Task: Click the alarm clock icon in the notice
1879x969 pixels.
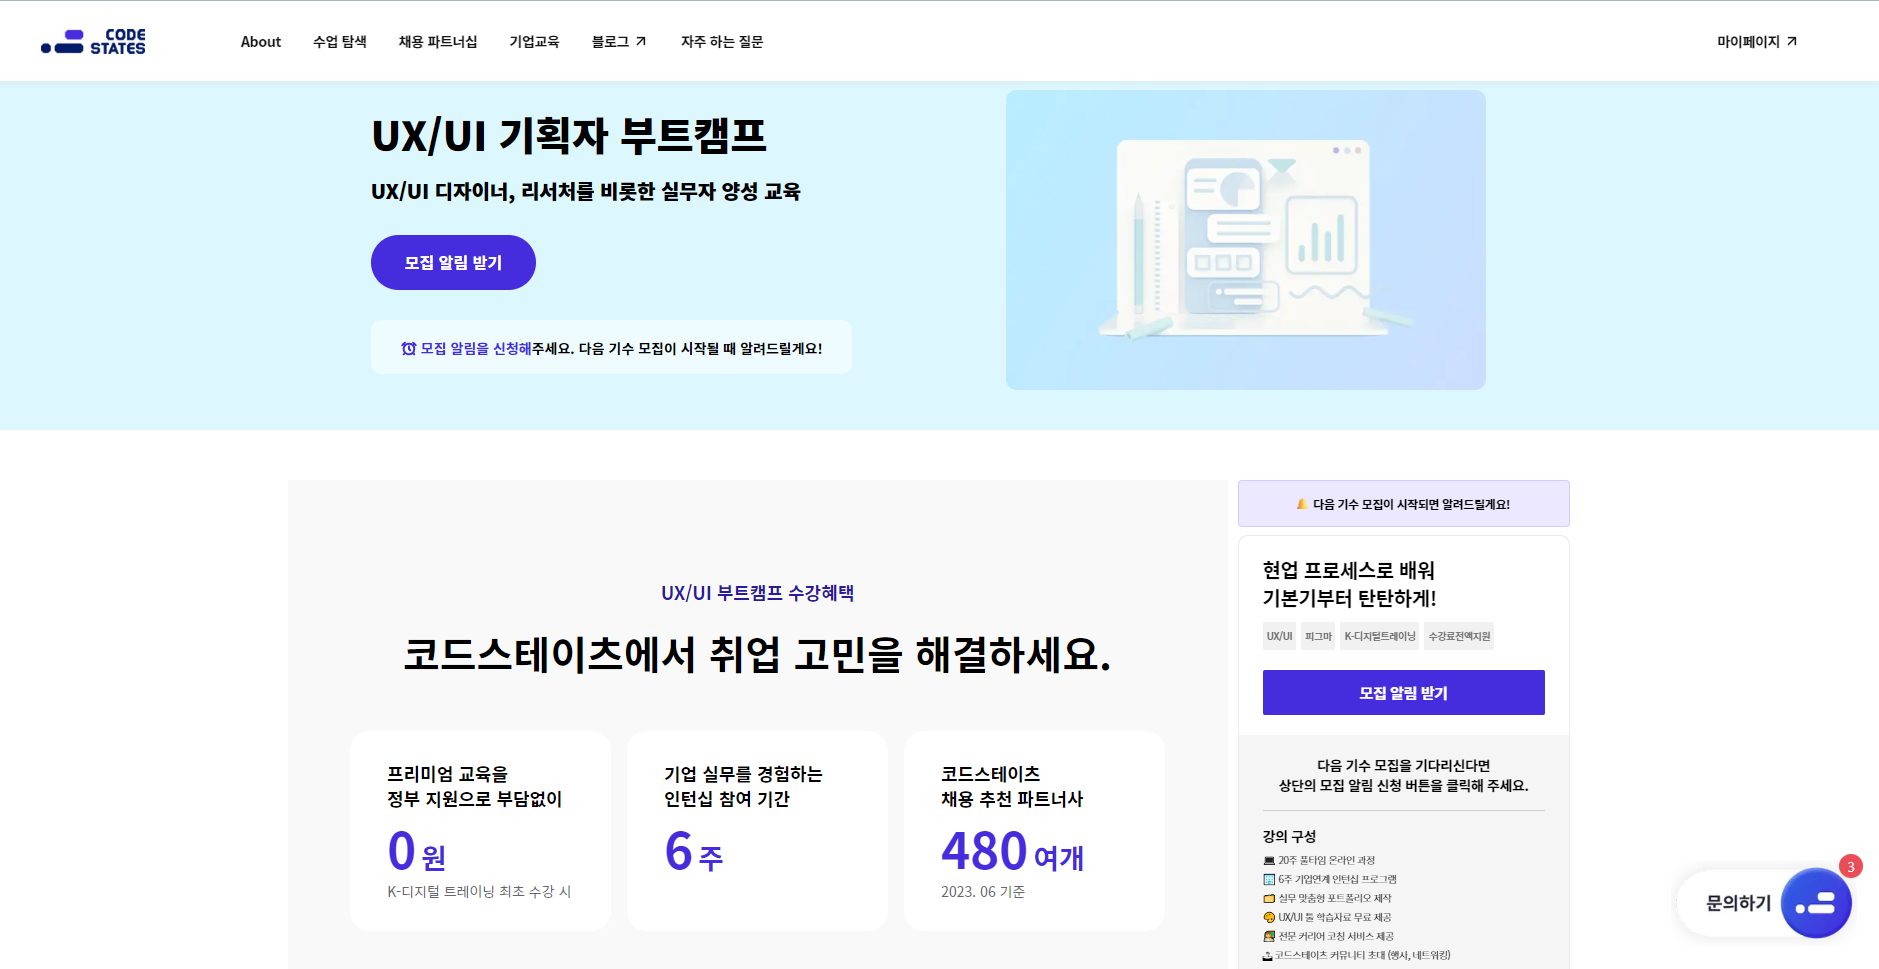Action: (408, 348)
